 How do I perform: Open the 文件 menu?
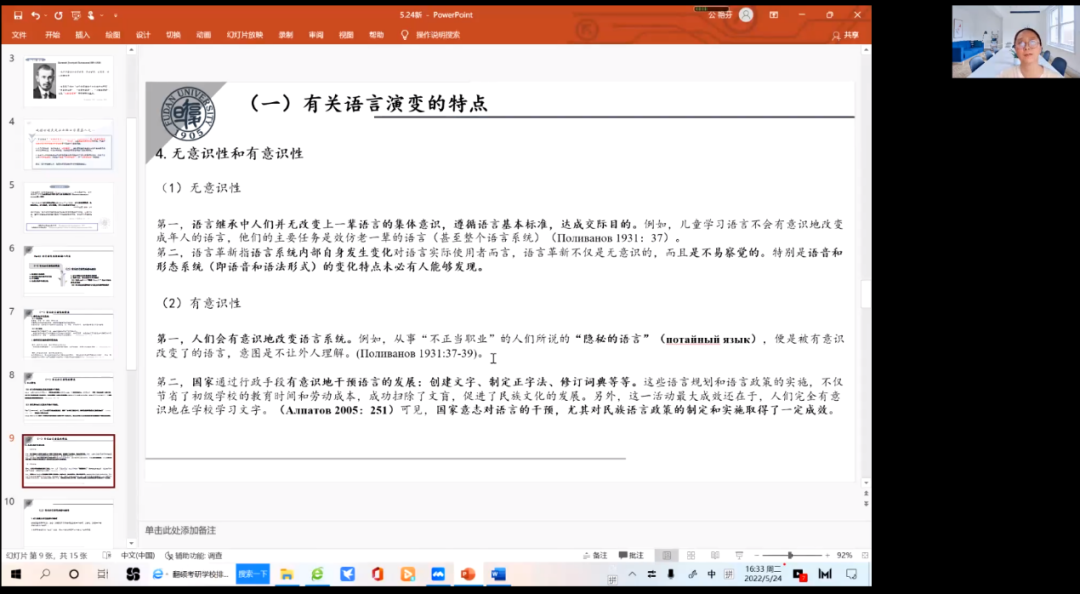pyautogui.click(x=20, y=34)
